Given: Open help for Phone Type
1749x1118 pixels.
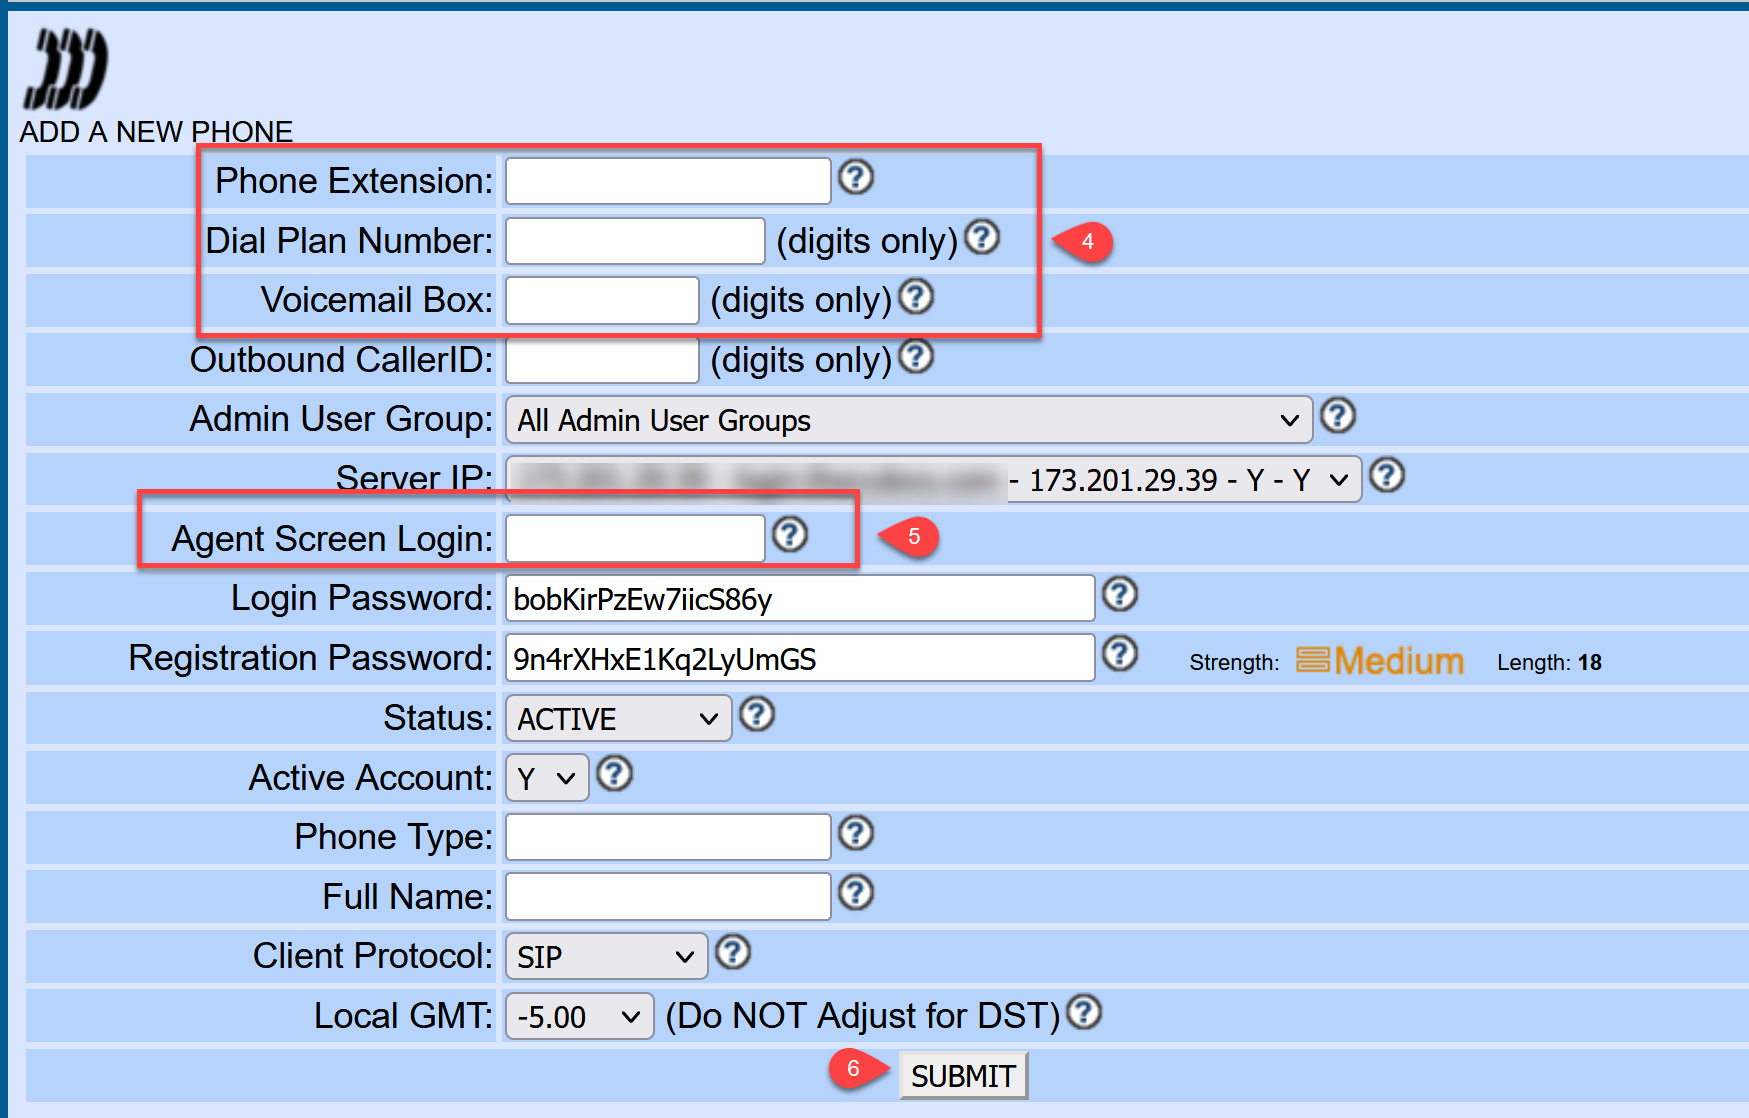Looking at the screenshot, I should coord(855,833).
